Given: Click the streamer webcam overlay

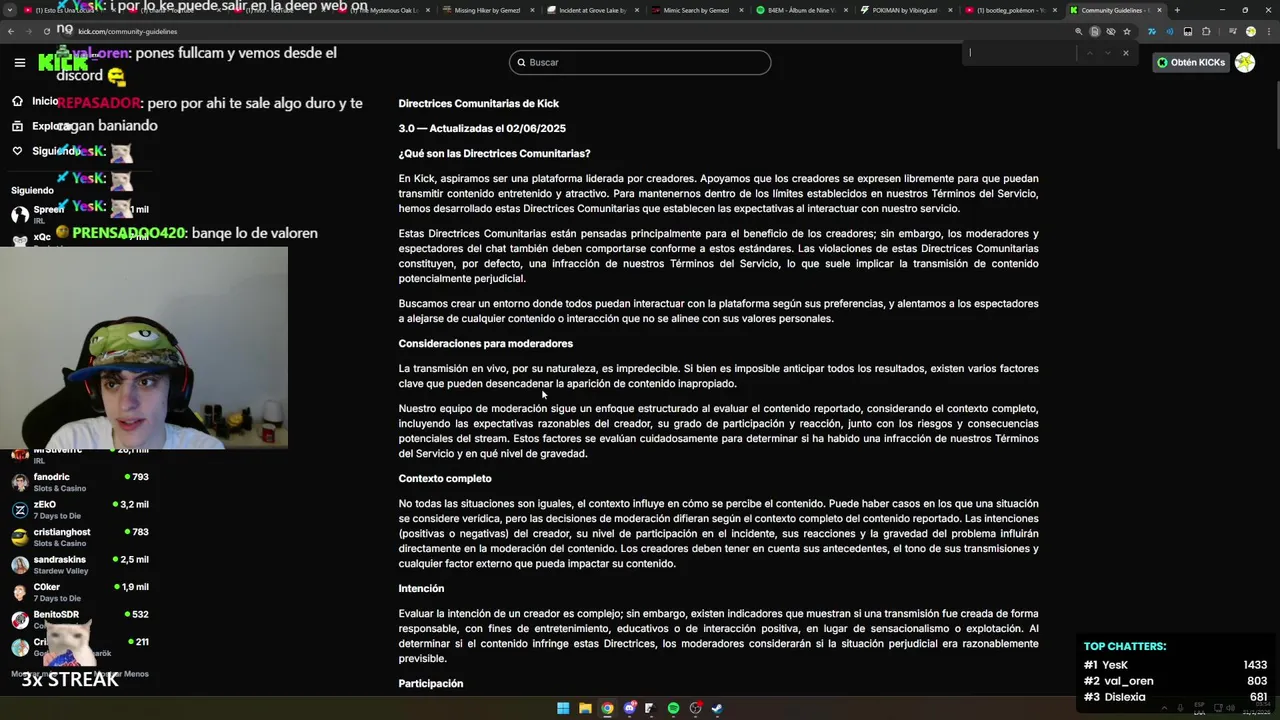Looking at the screenshot, I should [144, 348].
